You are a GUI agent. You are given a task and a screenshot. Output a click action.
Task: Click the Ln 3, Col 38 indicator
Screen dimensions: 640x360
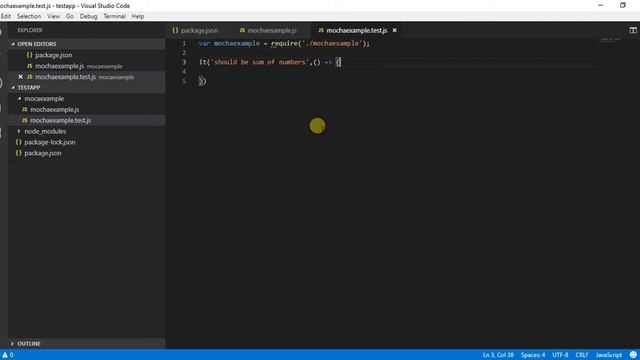(x=498, y=355)
